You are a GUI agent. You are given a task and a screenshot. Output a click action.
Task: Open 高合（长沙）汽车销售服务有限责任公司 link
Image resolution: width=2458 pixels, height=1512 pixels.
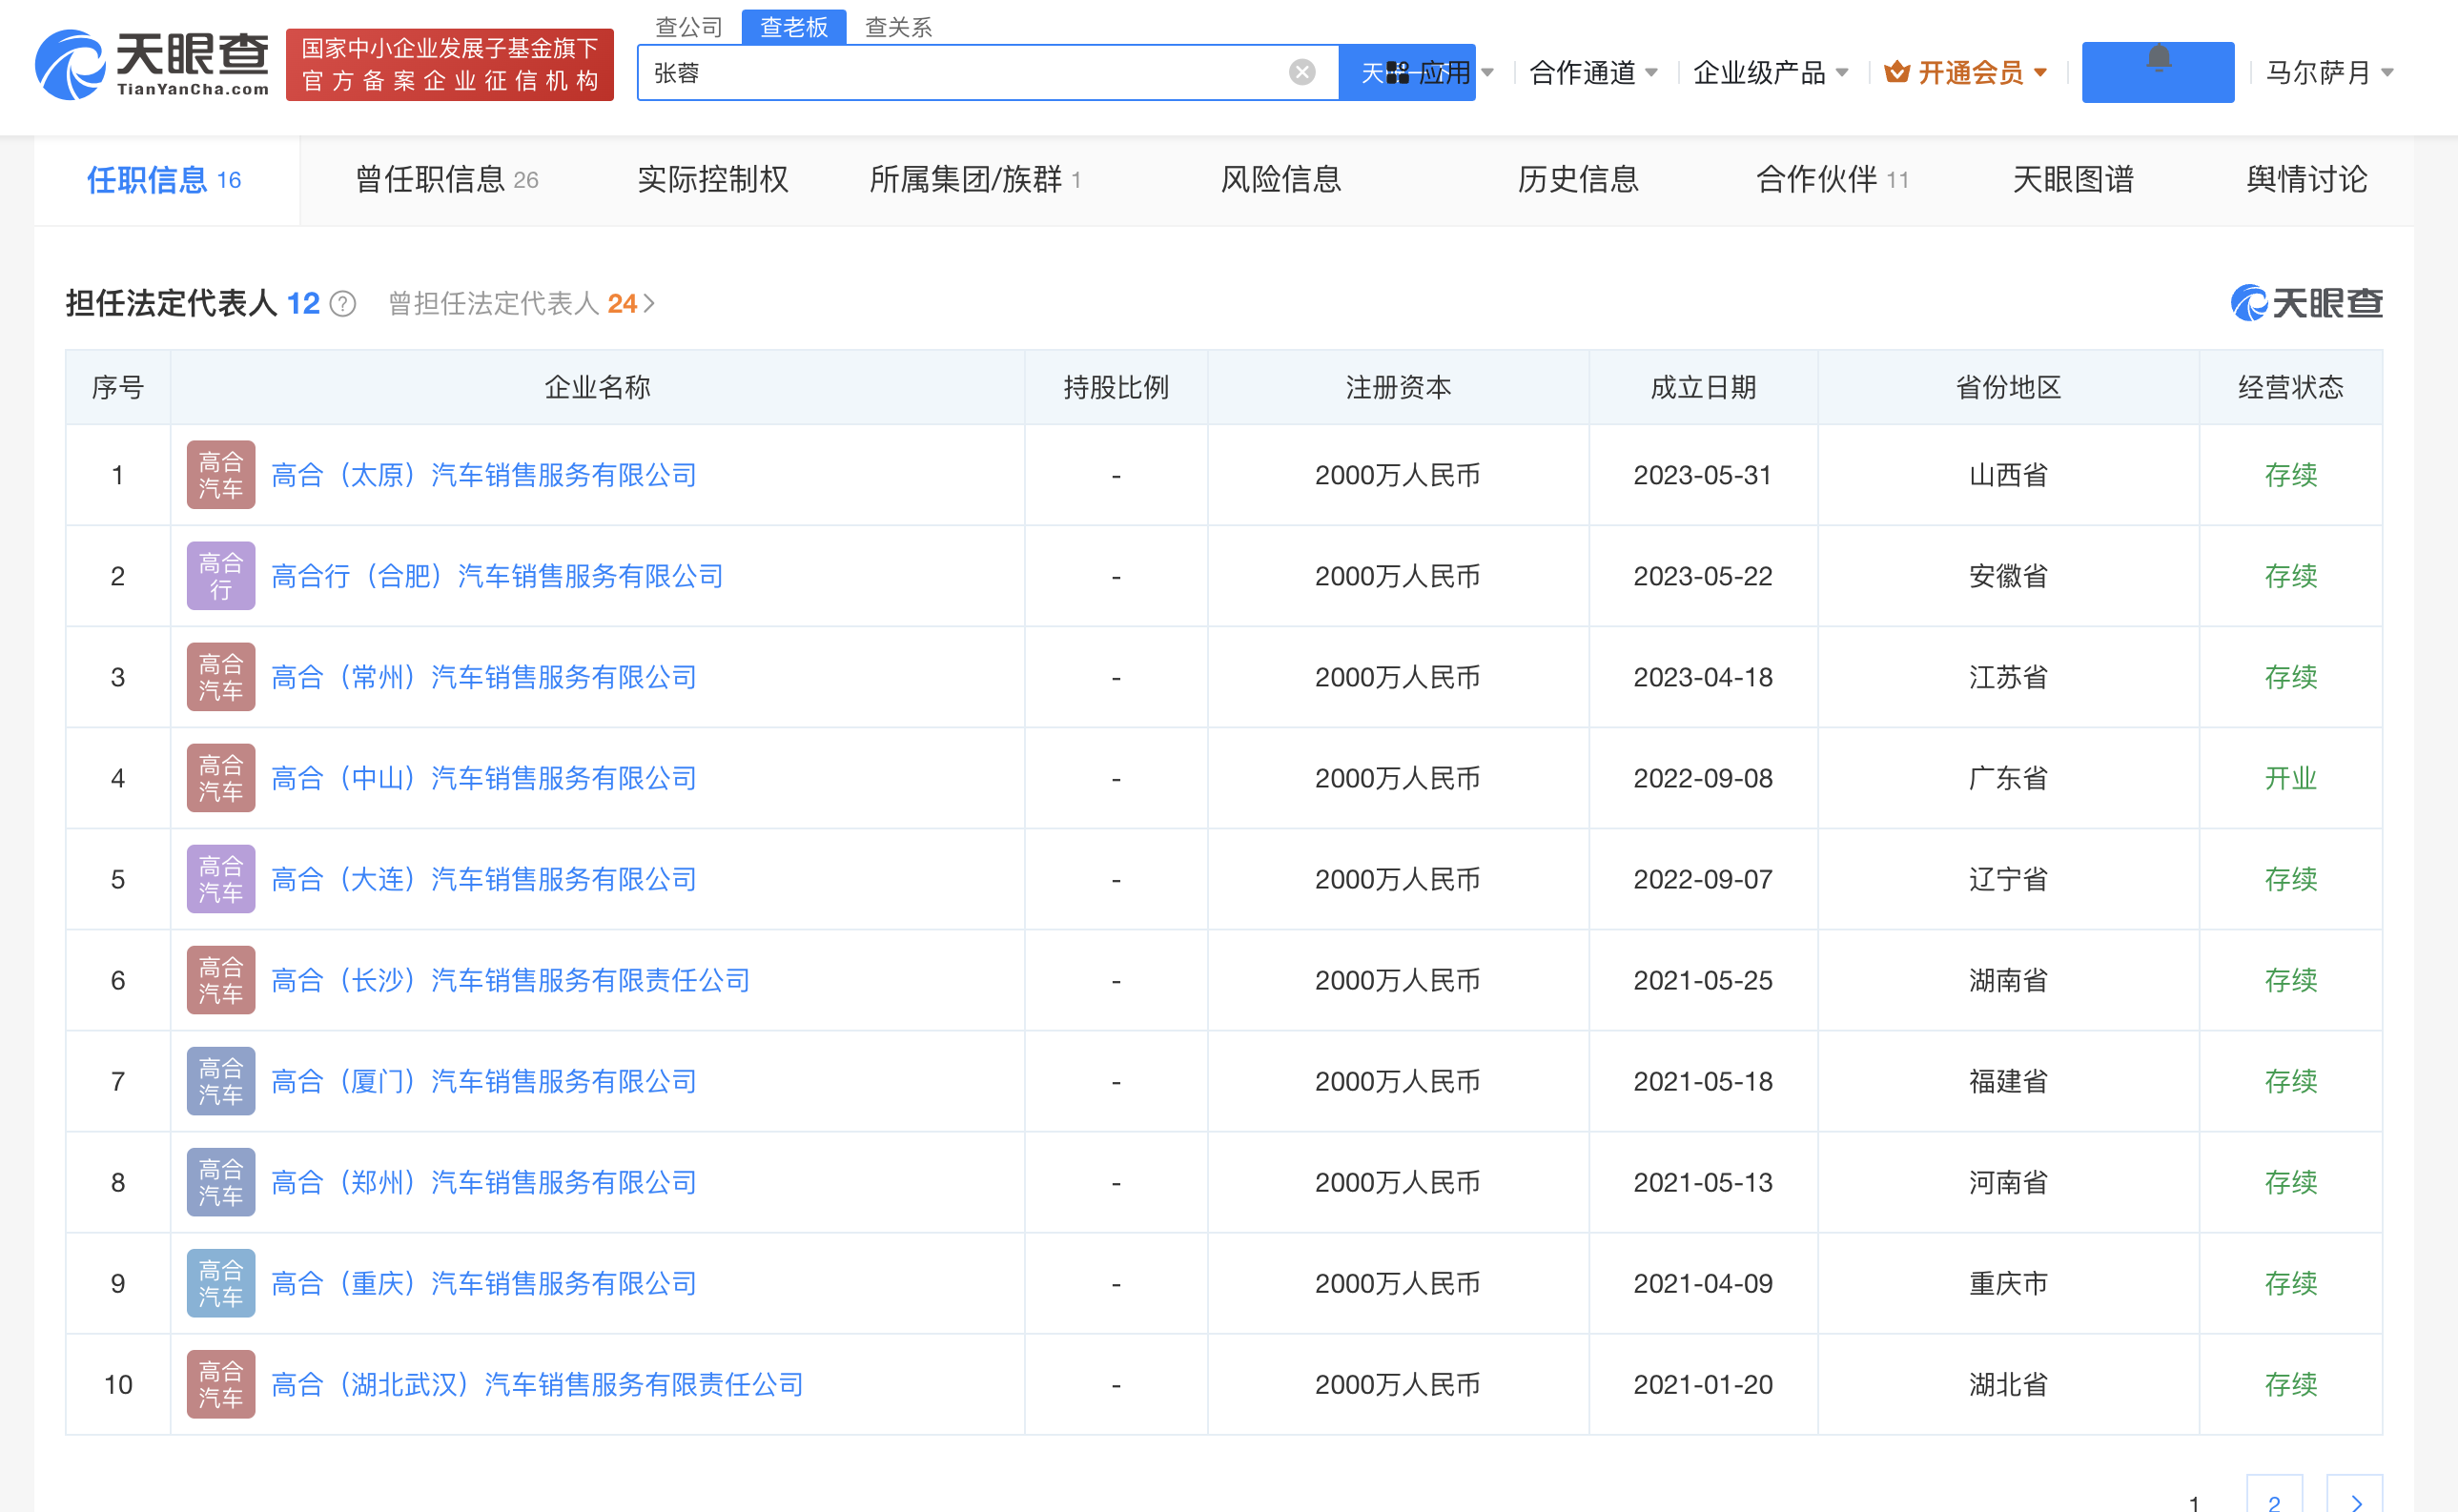(x=510, y=980)
